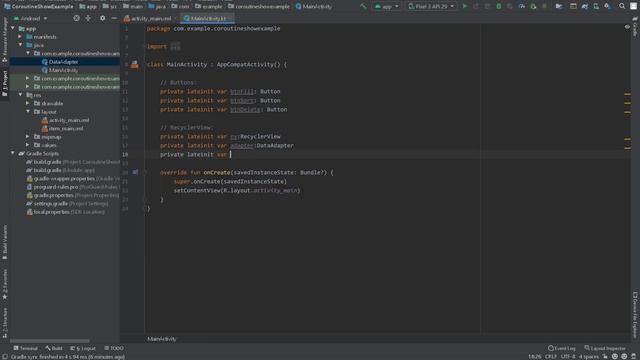The width and height of the screenshot is (640, 360).
Task: Collapse the app module tree node
Action: click(13, 29)
